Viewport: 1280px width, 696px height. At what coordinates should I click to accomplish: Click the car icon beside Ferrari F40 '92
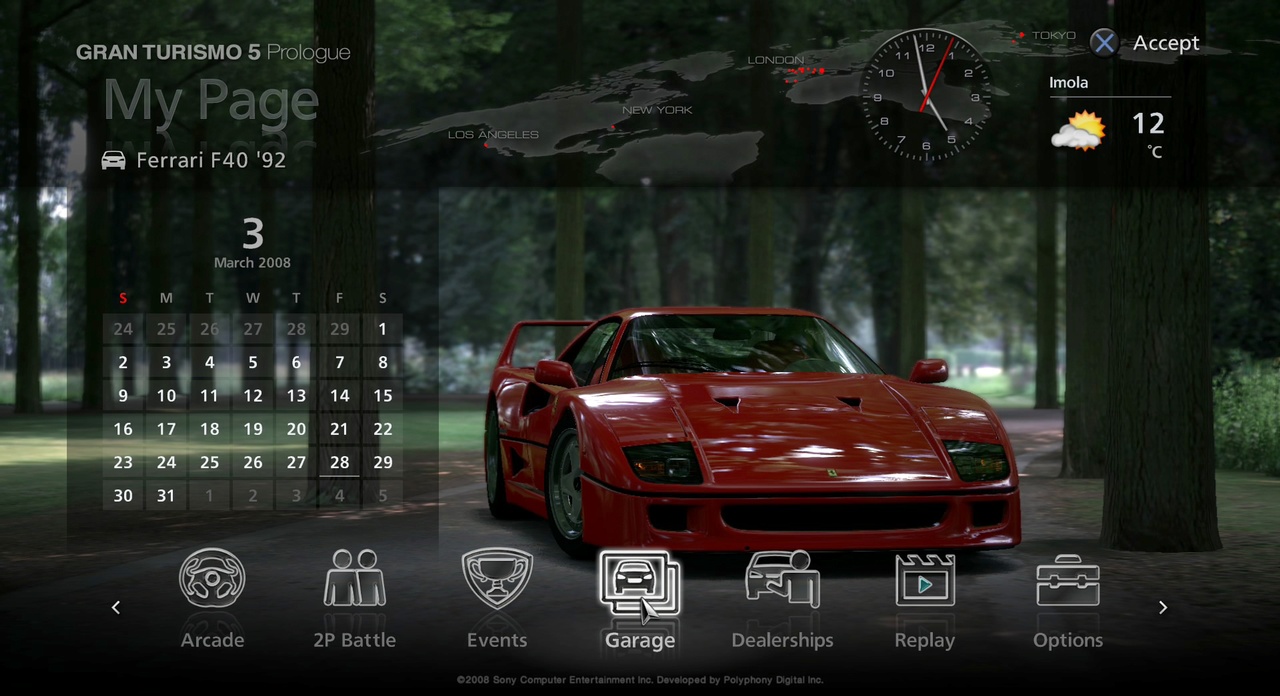tap(114, 160)
